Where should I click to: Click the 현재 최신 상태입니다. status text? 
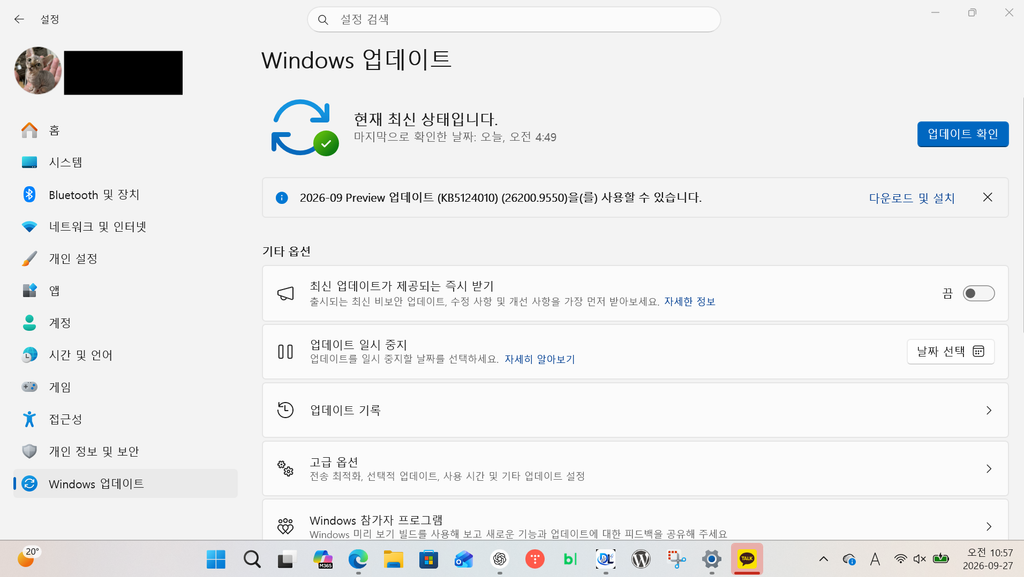[x=426, y=119]
